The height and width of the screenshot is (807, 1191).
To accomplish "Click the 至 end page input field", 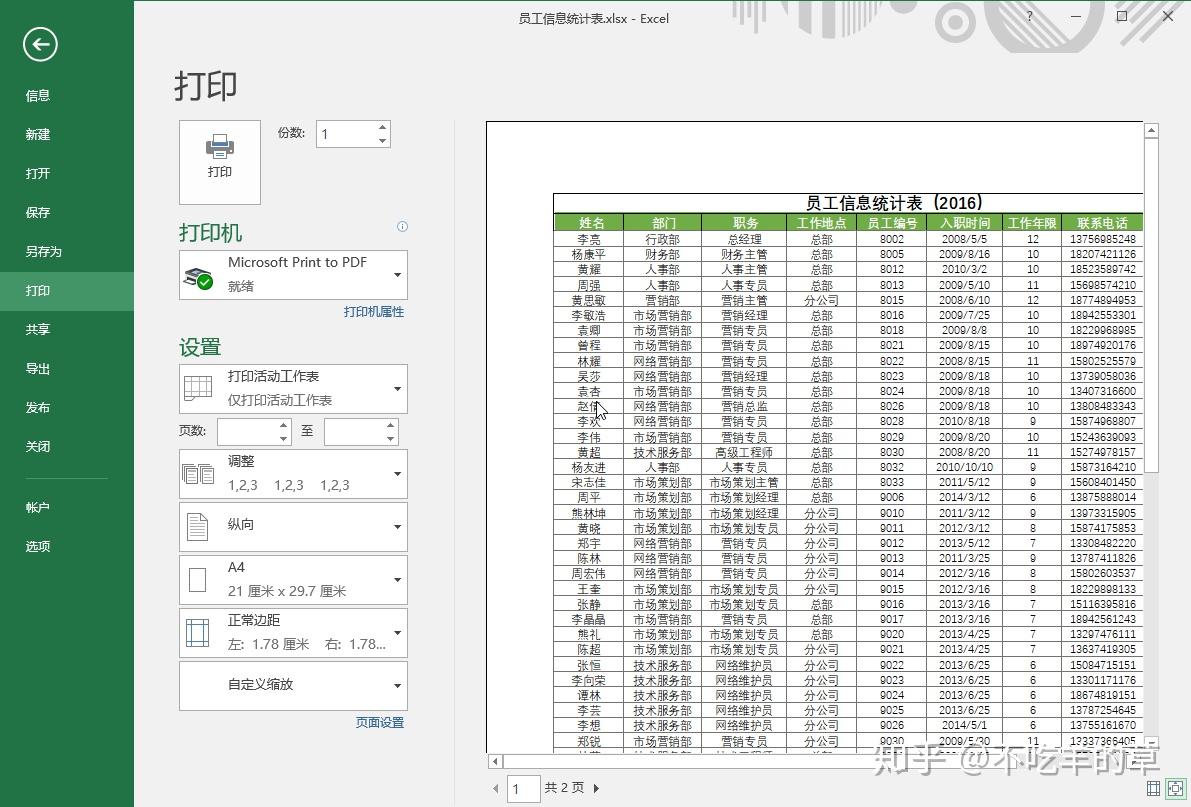I will click(x=354, y=432).
